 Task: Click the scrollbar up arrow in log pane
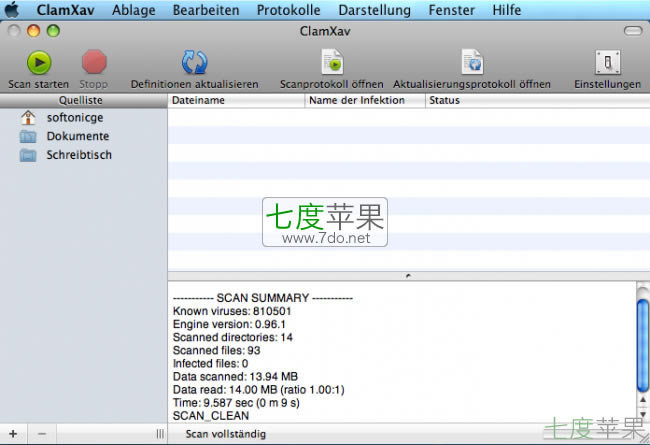[x=643, y=400]
